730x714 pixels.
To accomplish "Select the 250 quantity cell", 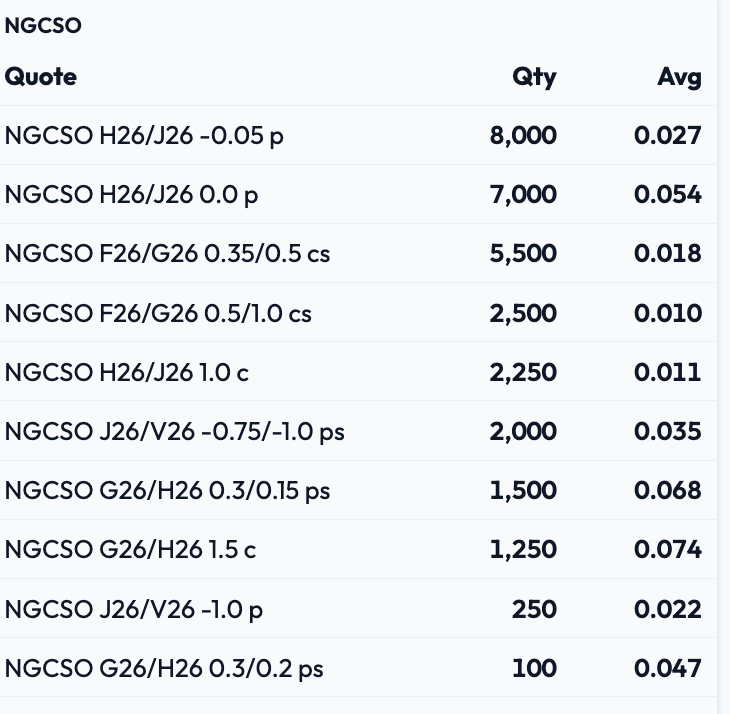I will tap(534, 609).
